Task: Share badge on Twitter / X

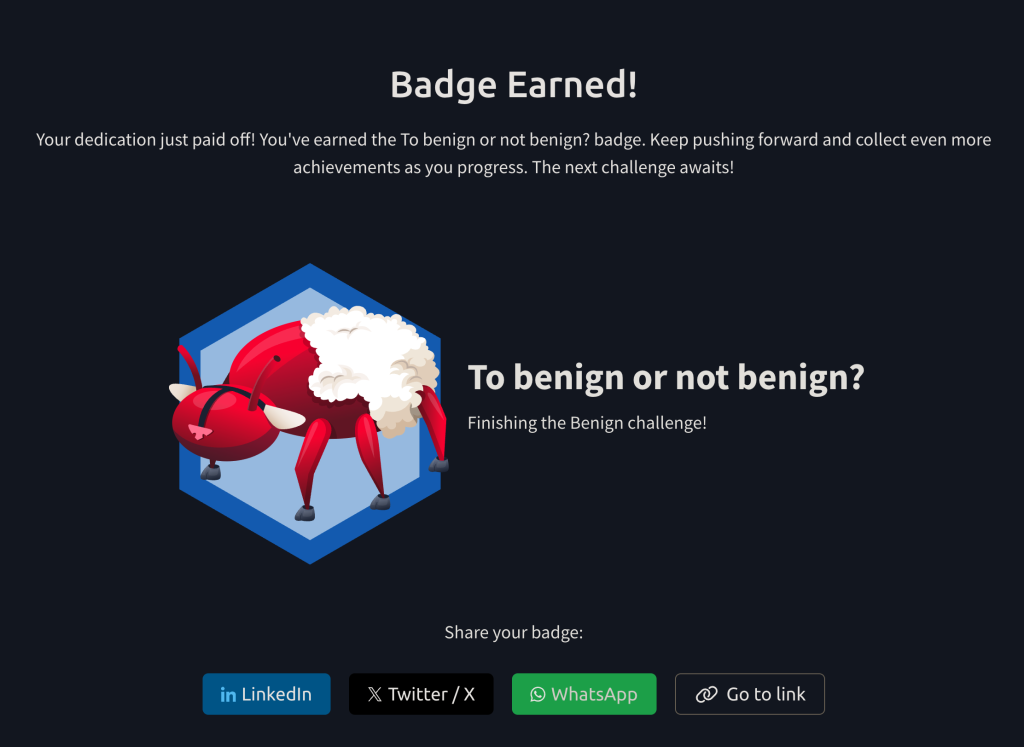Action: (x=421, y=694)
